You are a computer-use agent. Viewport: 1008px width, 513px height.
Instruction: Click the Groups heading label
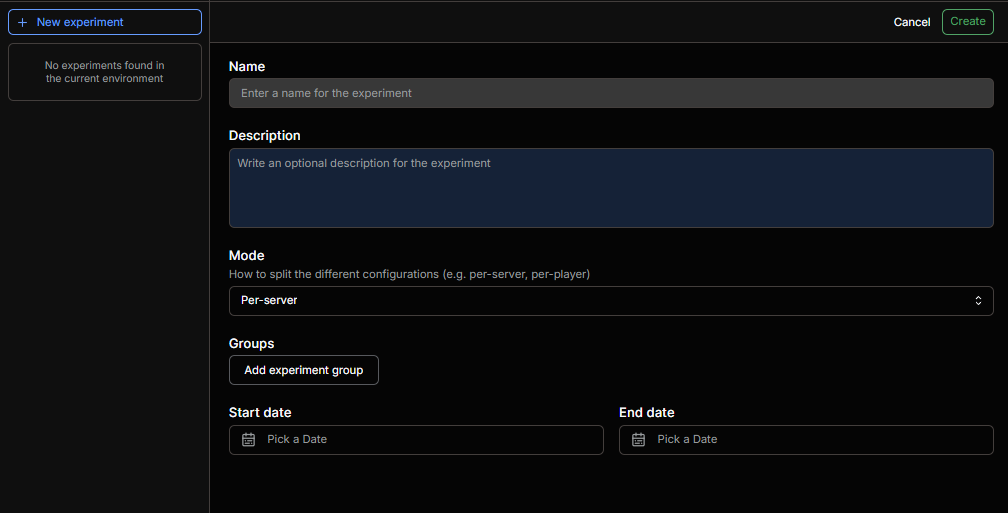tap(251, 344)
